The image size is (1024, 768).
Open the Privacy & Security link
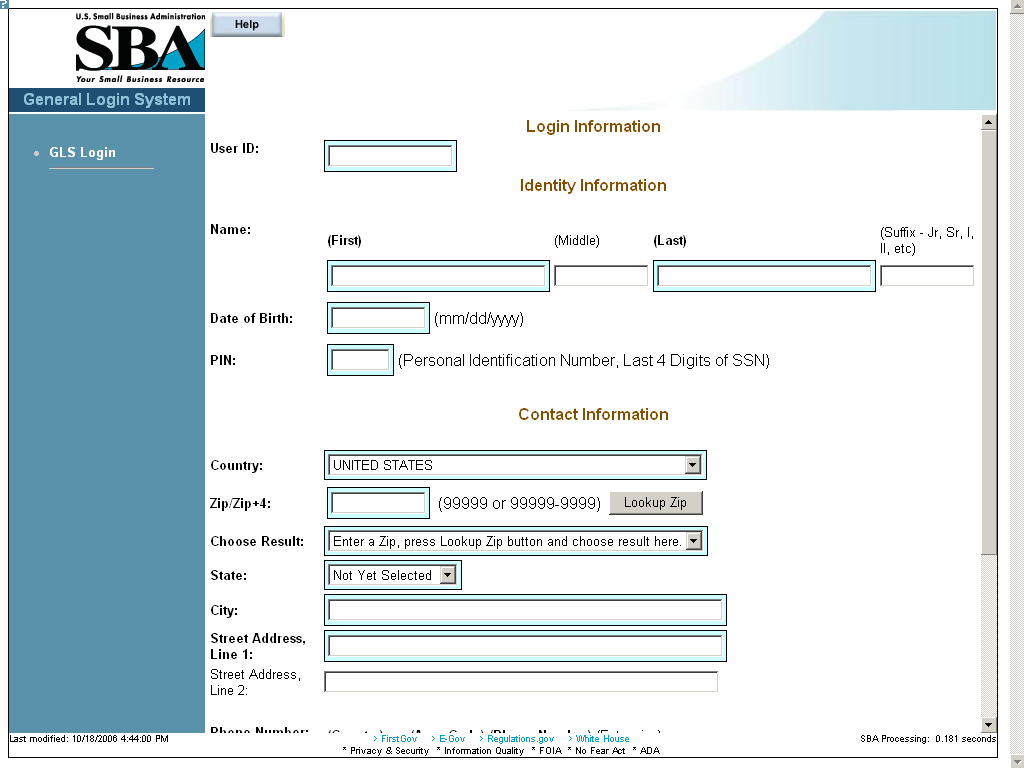coord(389,750)
